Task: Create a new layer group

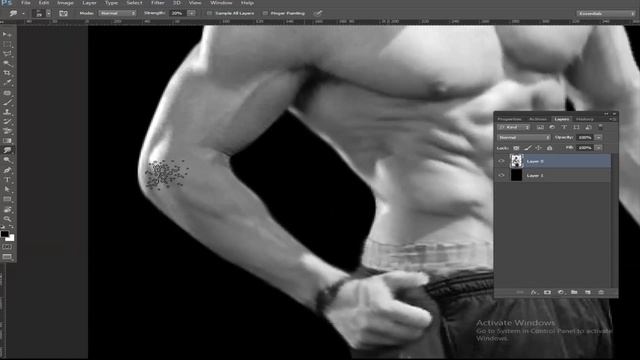Action: [574, 292]
